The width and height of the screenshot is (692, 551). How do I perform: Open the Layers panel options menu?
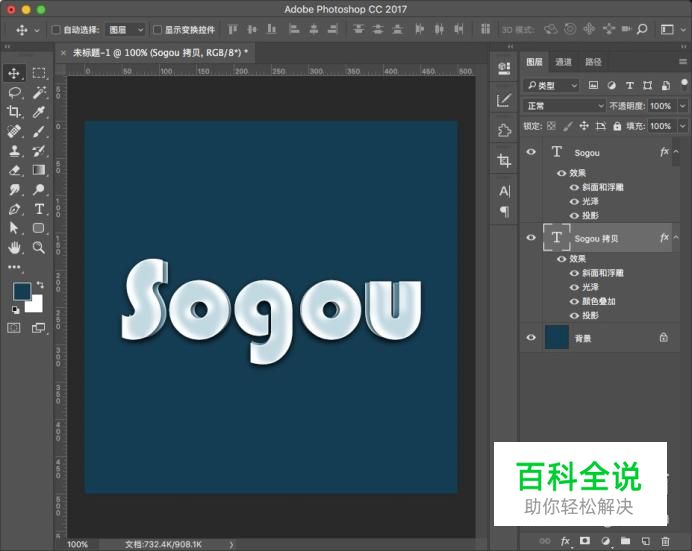click(683, 62)
